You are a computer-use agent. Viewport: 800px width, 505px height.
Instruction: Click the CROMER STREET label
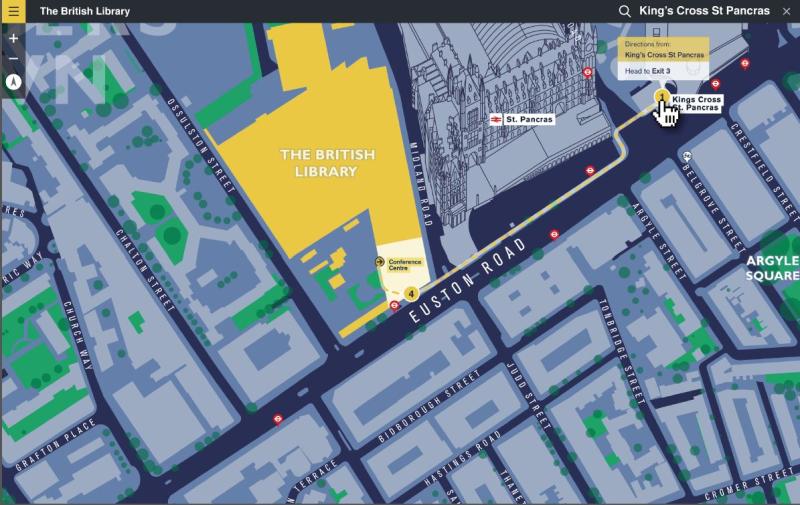(748, 485)
